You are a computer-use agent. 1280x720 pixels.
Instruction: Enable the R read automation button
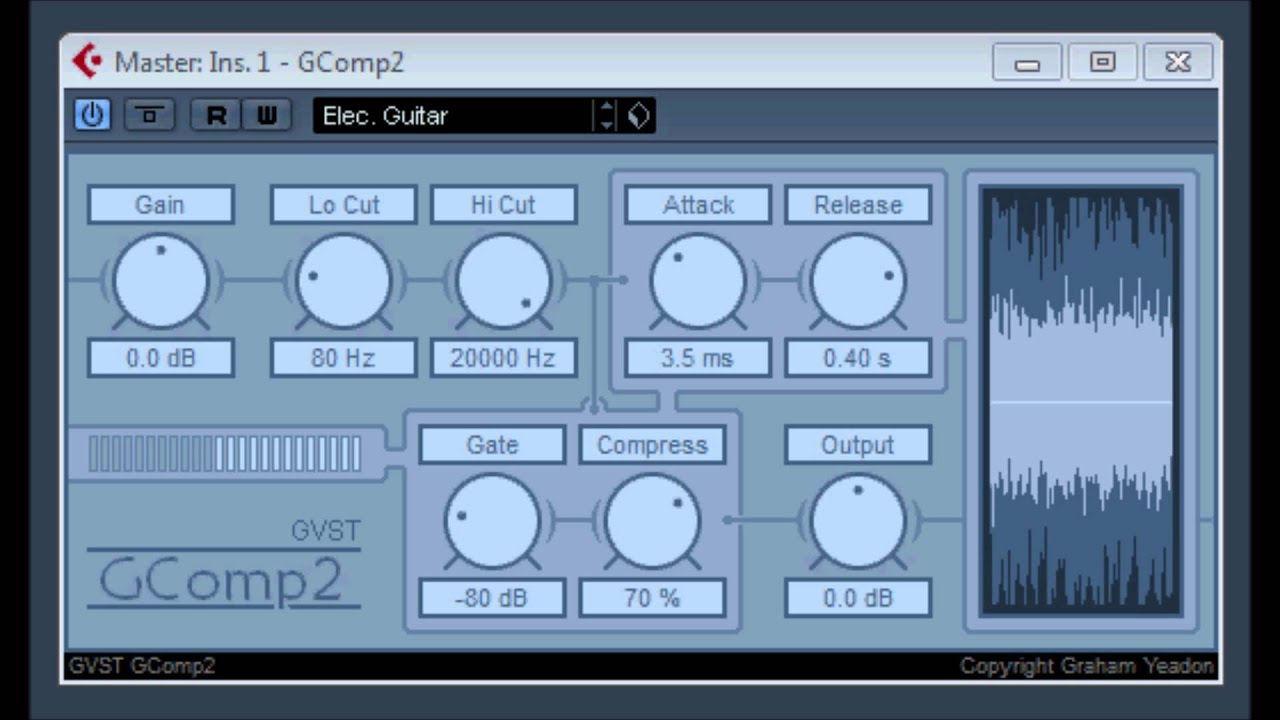[216, 115]
